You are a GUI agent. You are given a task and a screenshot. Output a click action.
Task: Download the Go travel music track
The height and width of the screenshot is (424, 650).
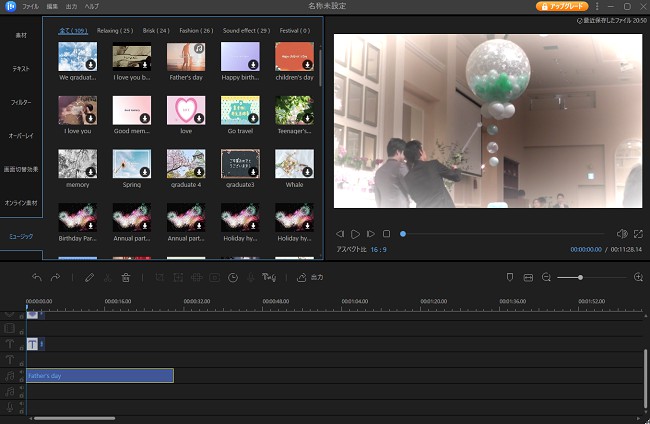pyautogui.click(x=253, y=118)
